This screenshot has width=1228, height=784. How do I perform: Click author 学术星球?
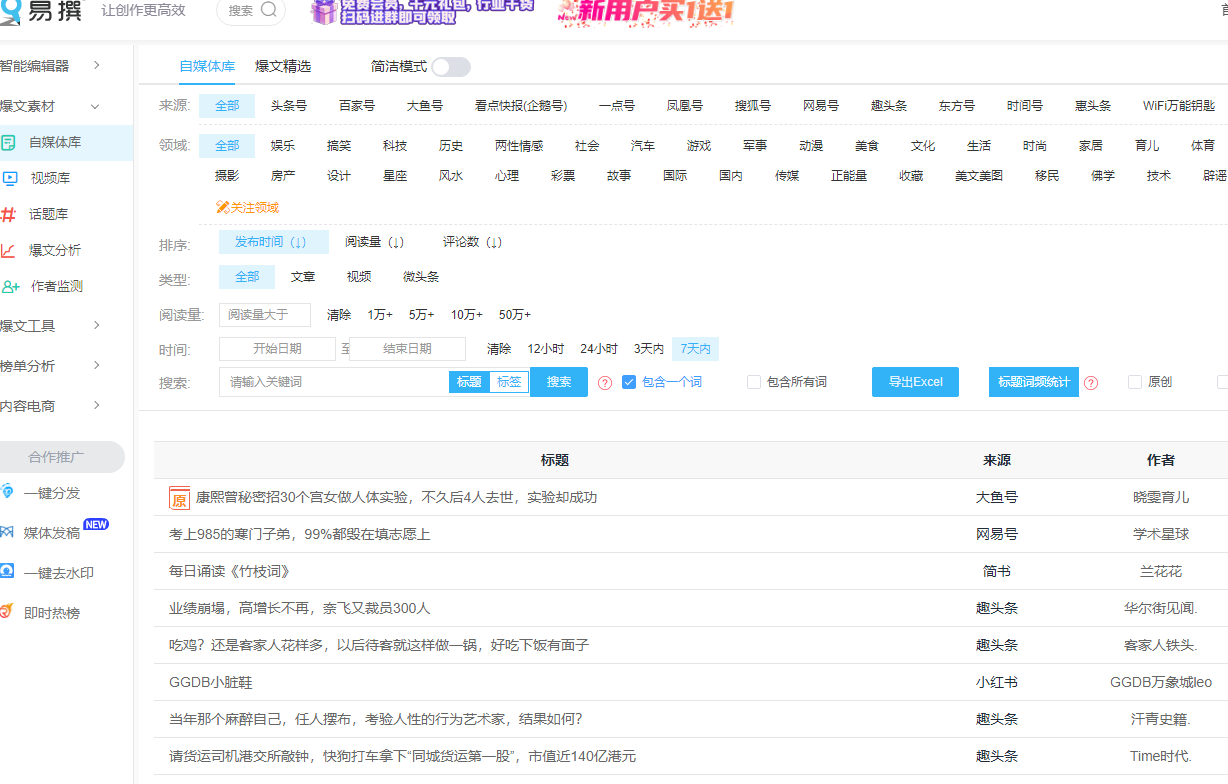coord(1161,535)
